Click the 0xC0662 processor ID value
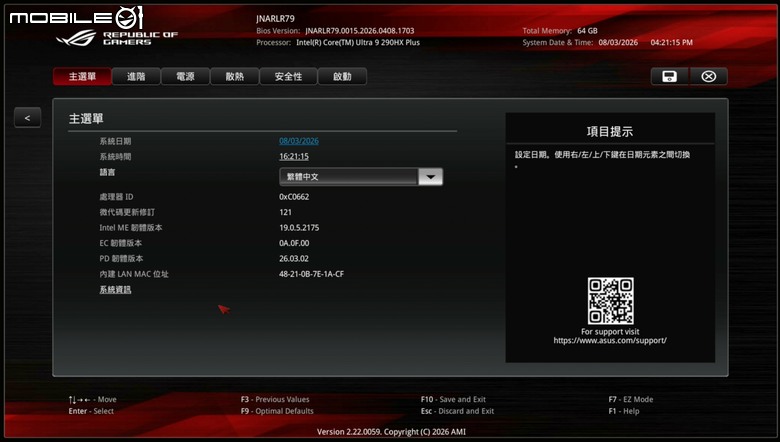The image size is (780, 442). click(294, 197)
